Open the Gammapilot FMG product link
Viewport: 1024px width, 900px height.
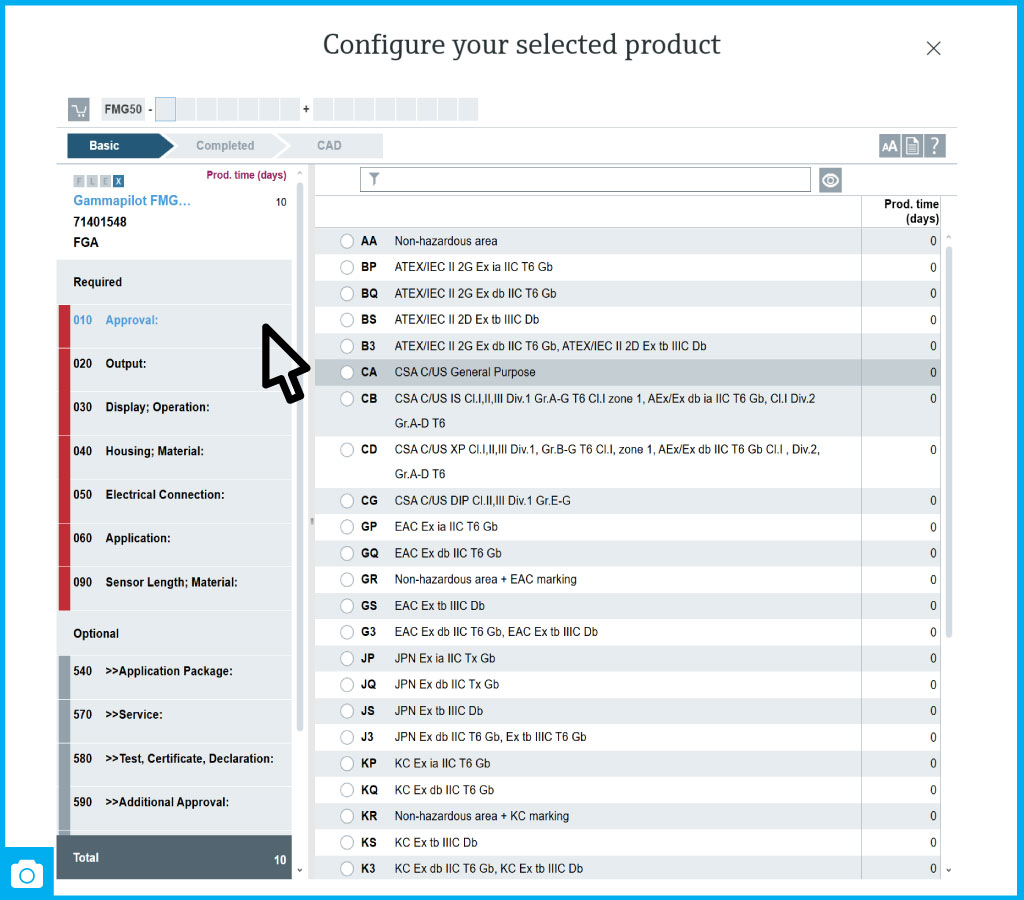click(132, 201)
